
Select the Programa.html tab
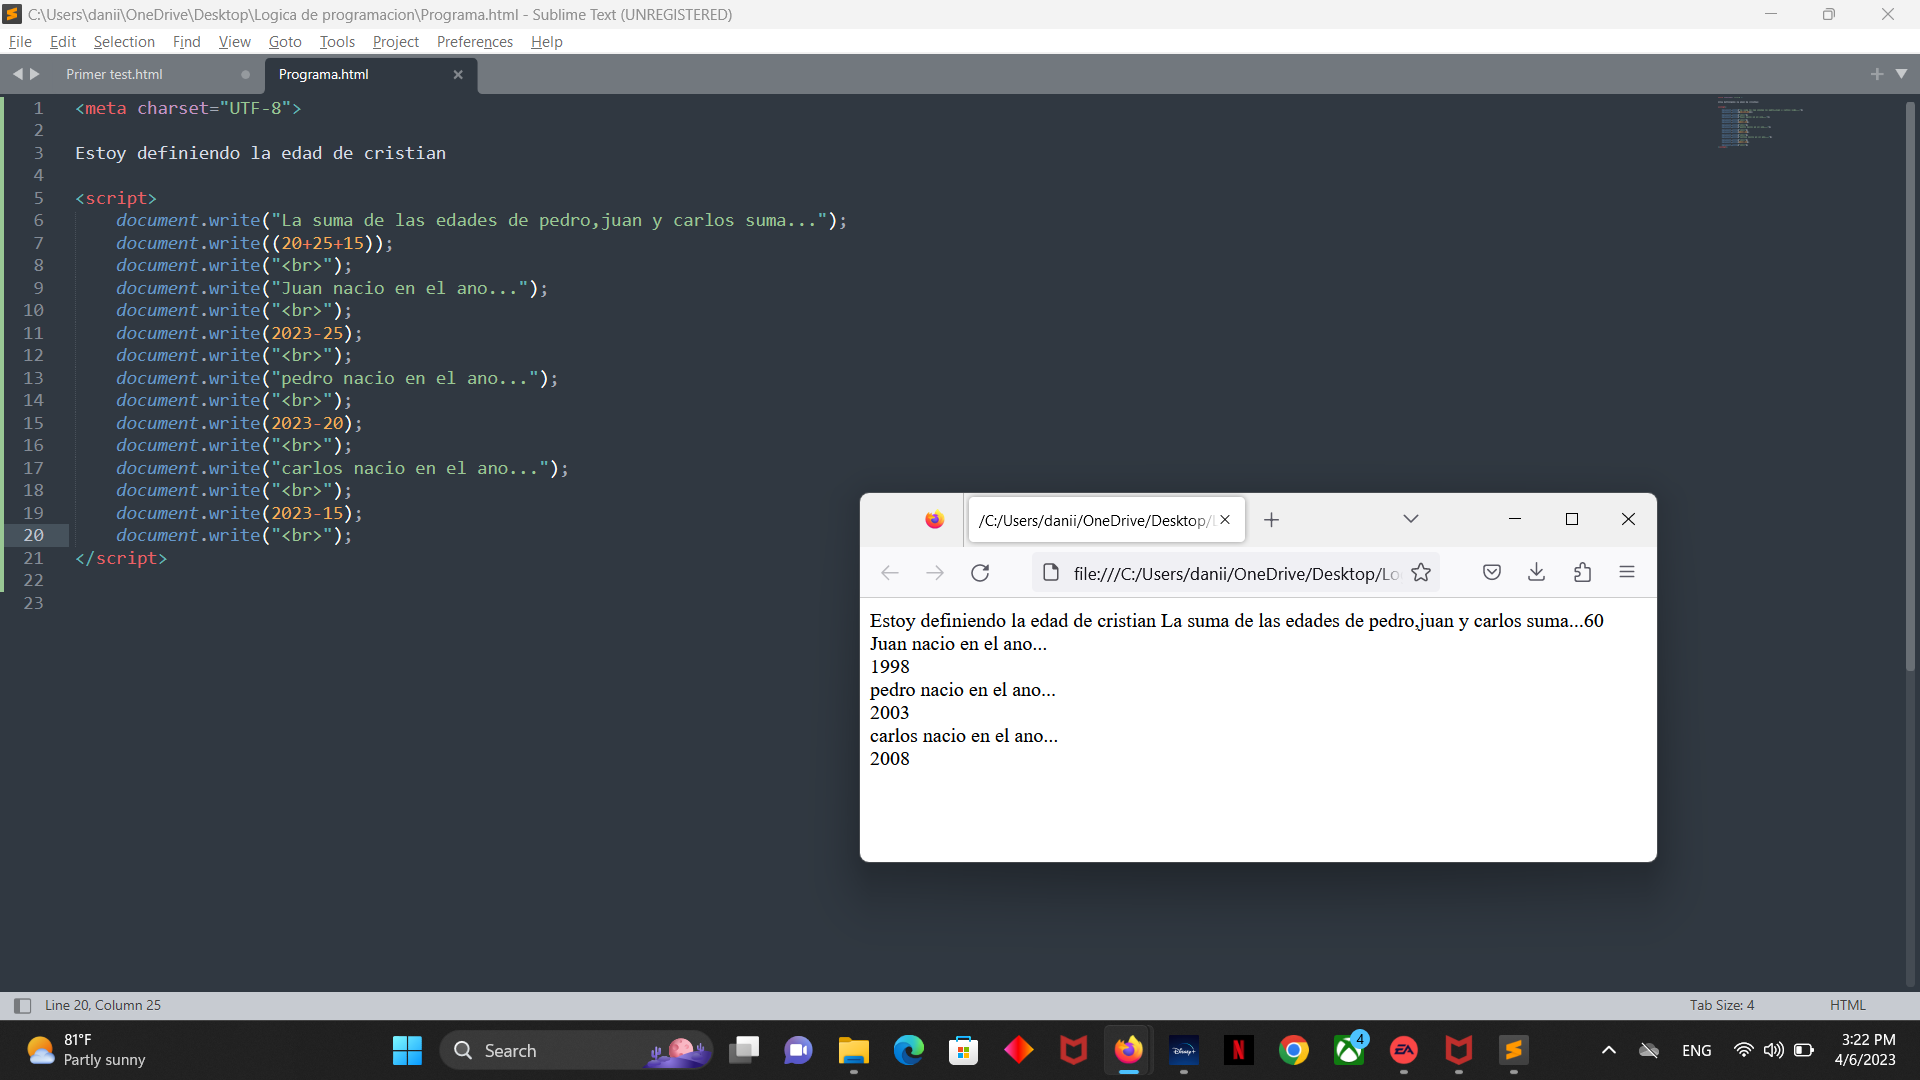324,74
